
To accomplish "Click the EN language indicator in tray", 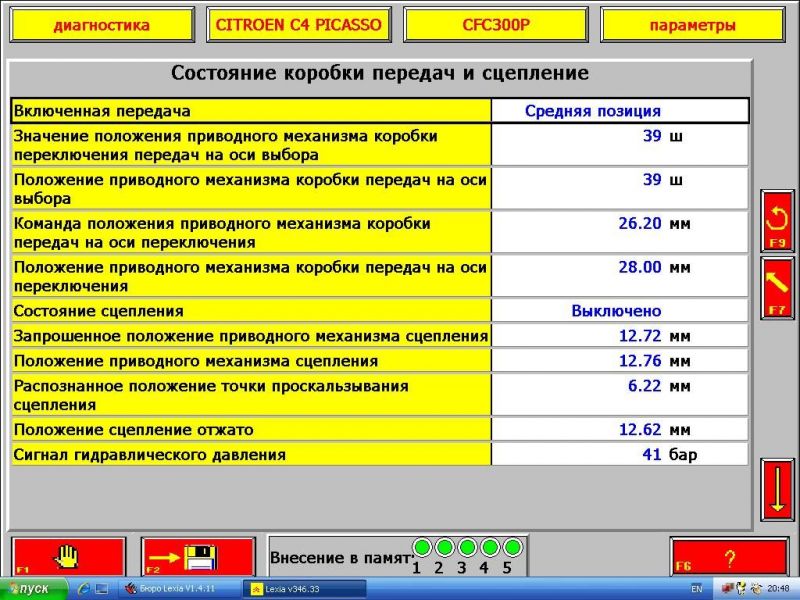I will pyautogui.click(x=696, y=589).
